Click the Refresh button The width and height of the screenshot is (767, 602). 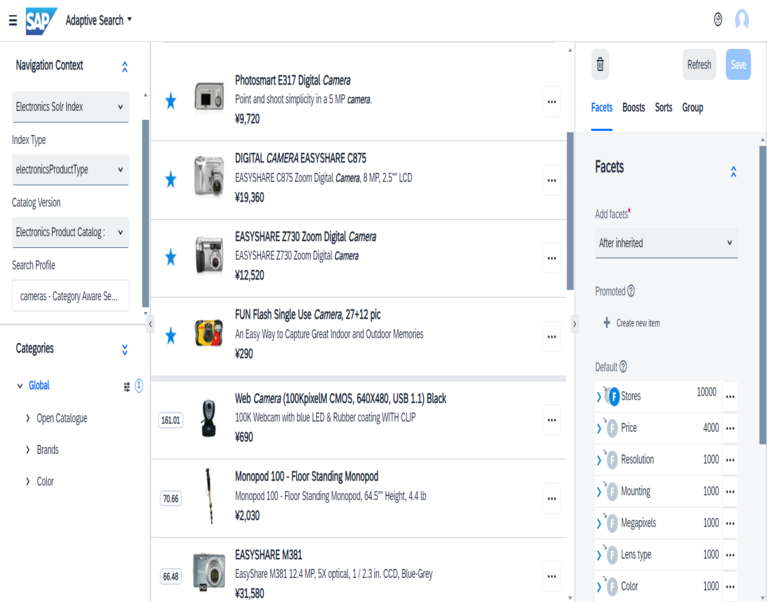699,65
